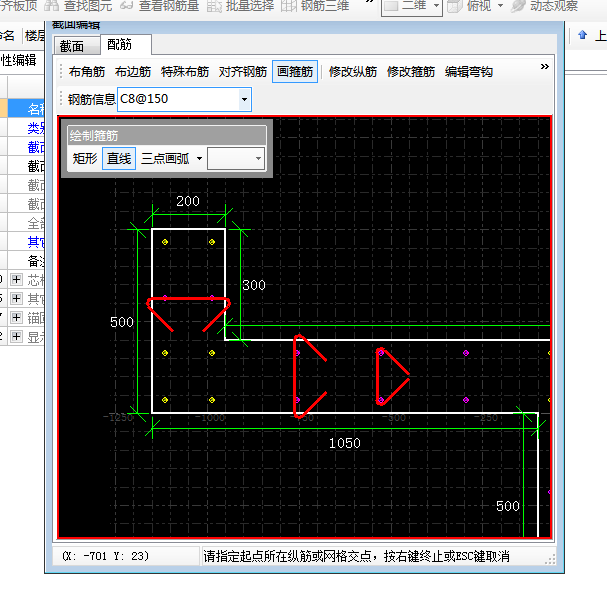Image resolution: width=607 pixels, height=589 pixels.
Task: Click the 200 dimension label
Action: [188, 201]
